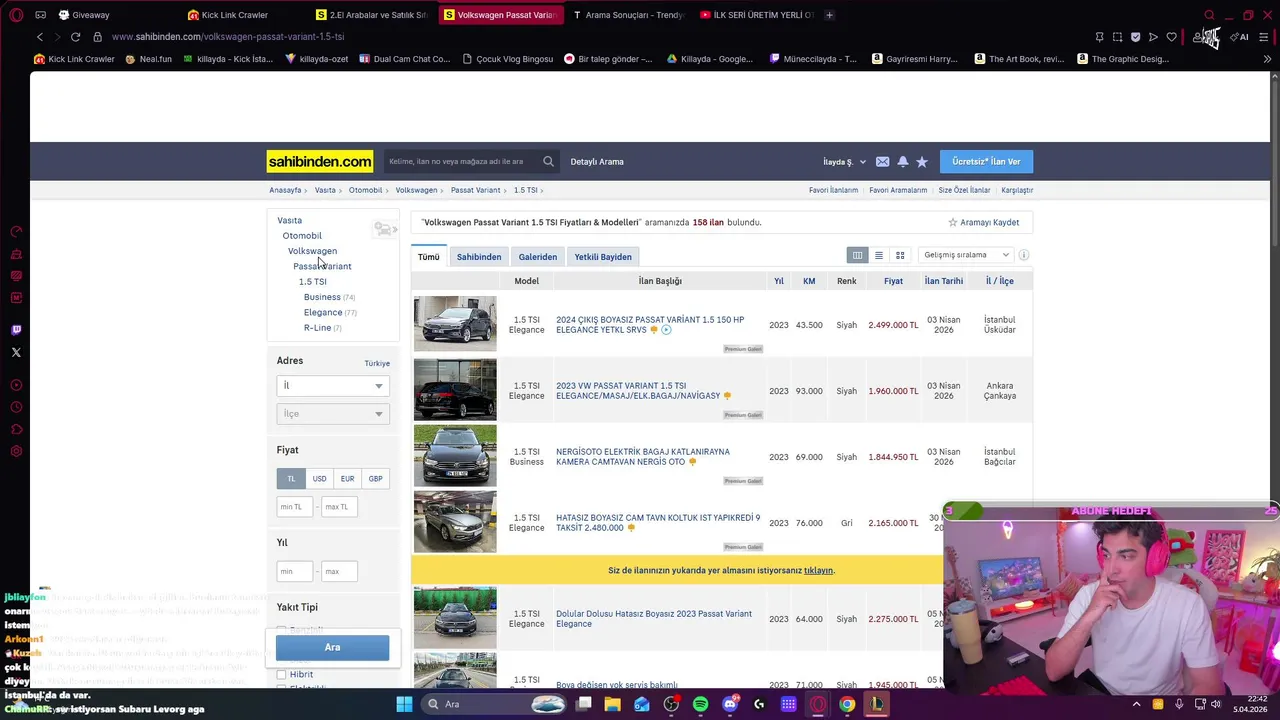
Task: Select USD currency toggle
Action: pos(319,479)
